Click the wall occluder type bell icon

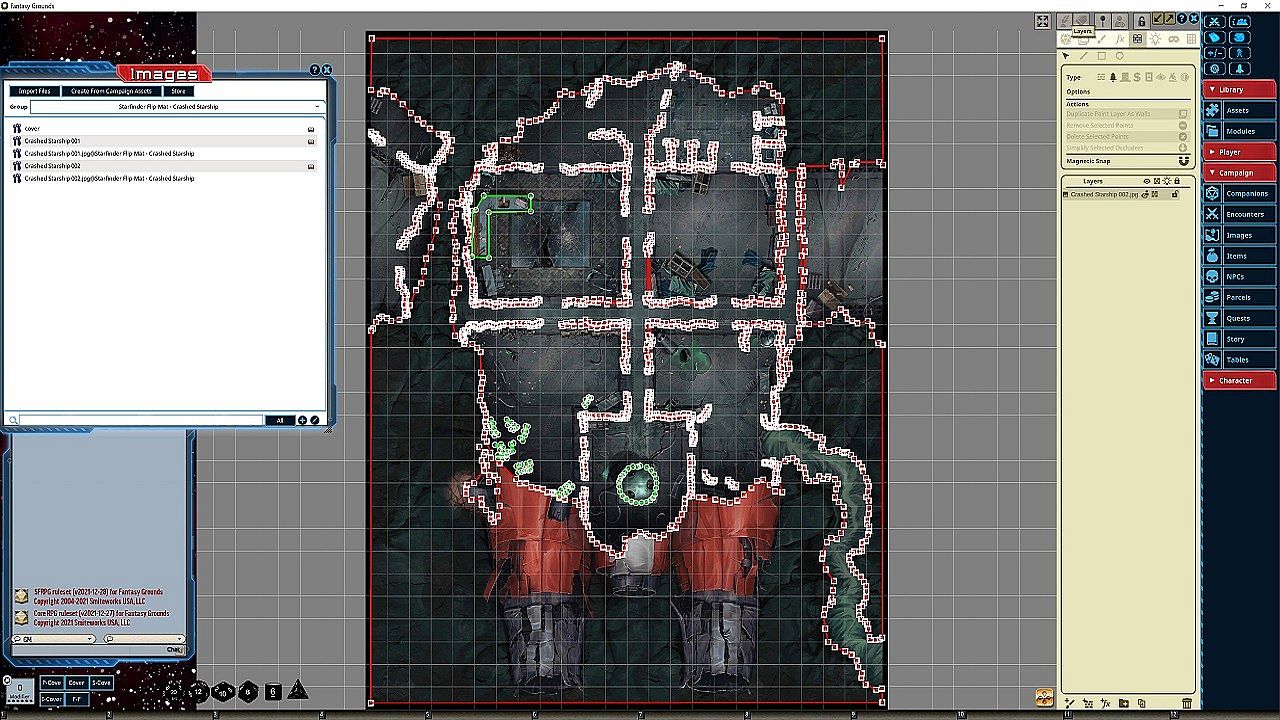pos(1113,77)
